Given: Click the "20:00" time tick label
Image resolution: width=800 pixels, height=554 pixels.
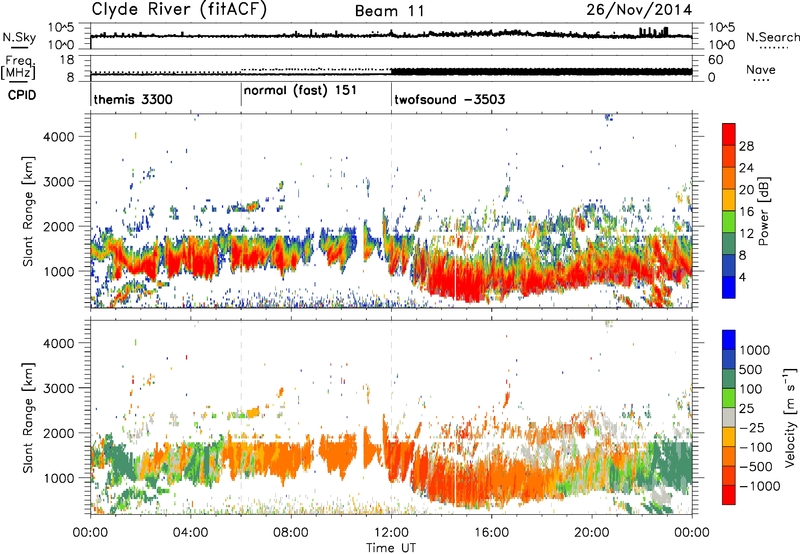Looking at the screenshot, I should pos(592,533).
